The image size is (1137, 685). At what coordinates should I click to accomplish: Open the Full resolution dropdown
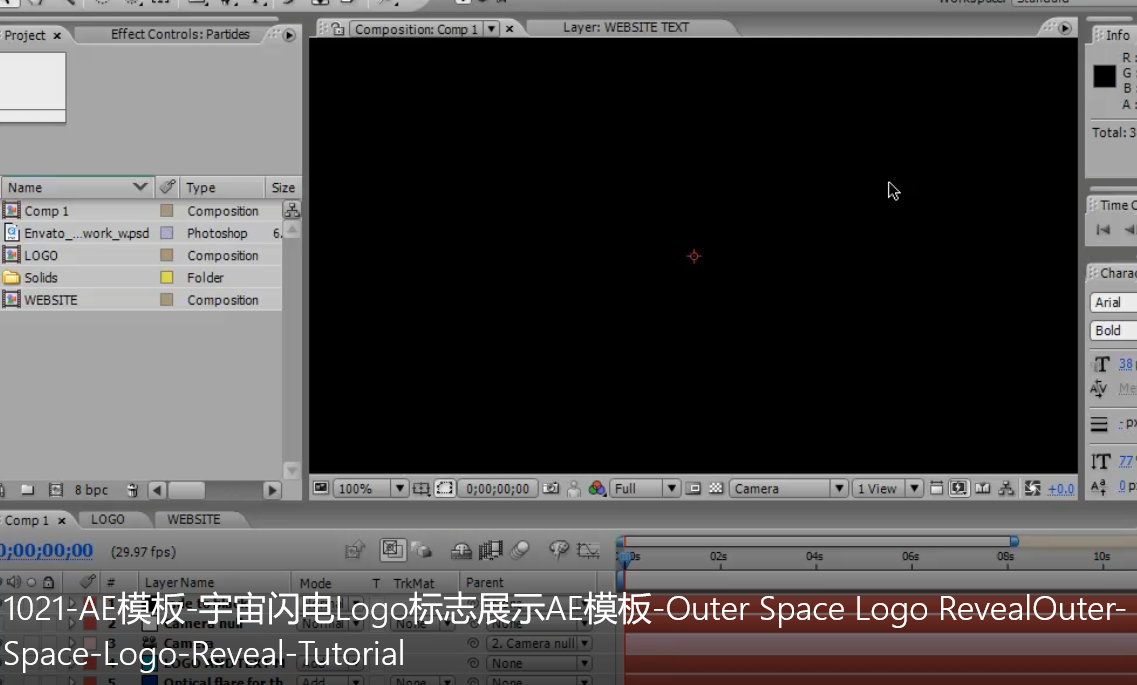tap(645, 489)
